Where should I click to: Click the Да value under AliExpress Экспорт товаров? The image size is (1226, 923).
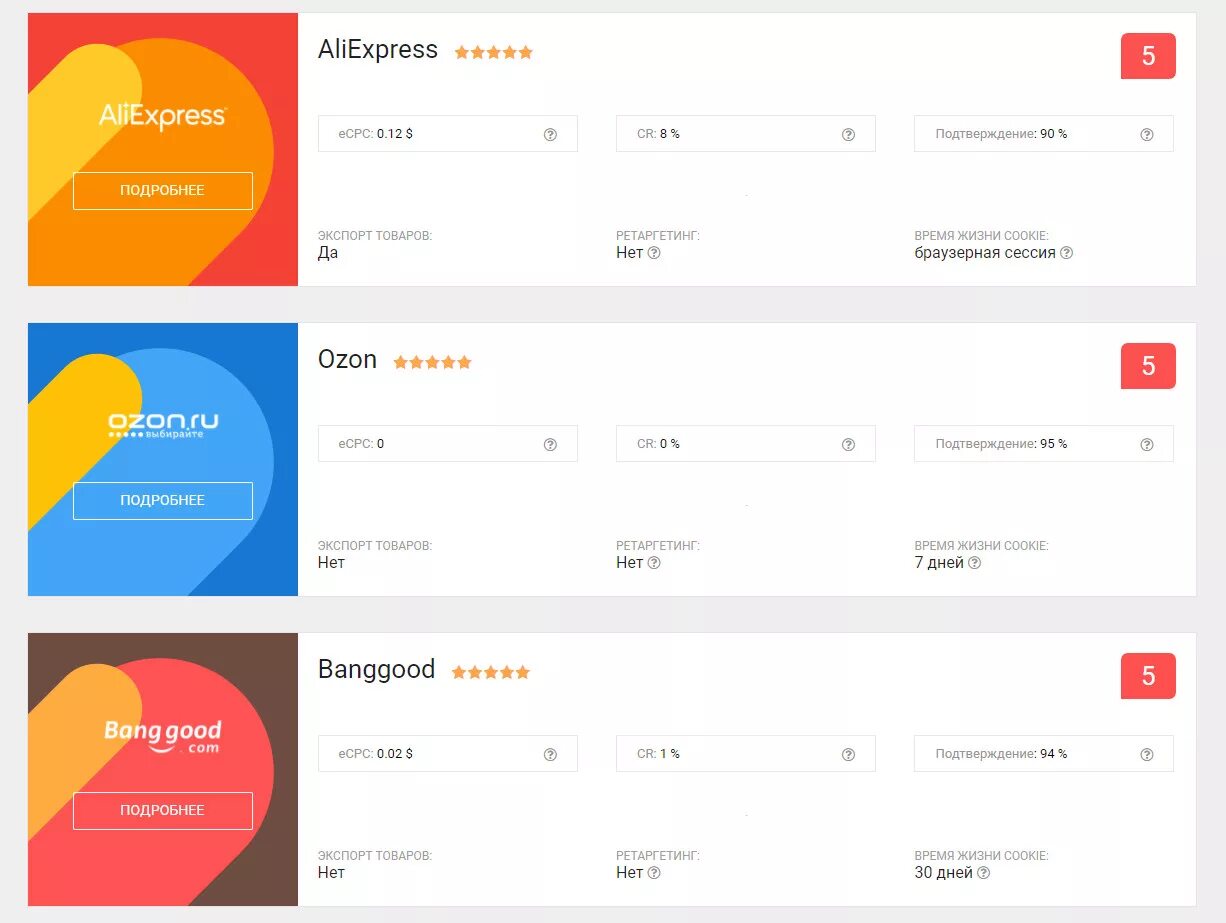point(328,253)
